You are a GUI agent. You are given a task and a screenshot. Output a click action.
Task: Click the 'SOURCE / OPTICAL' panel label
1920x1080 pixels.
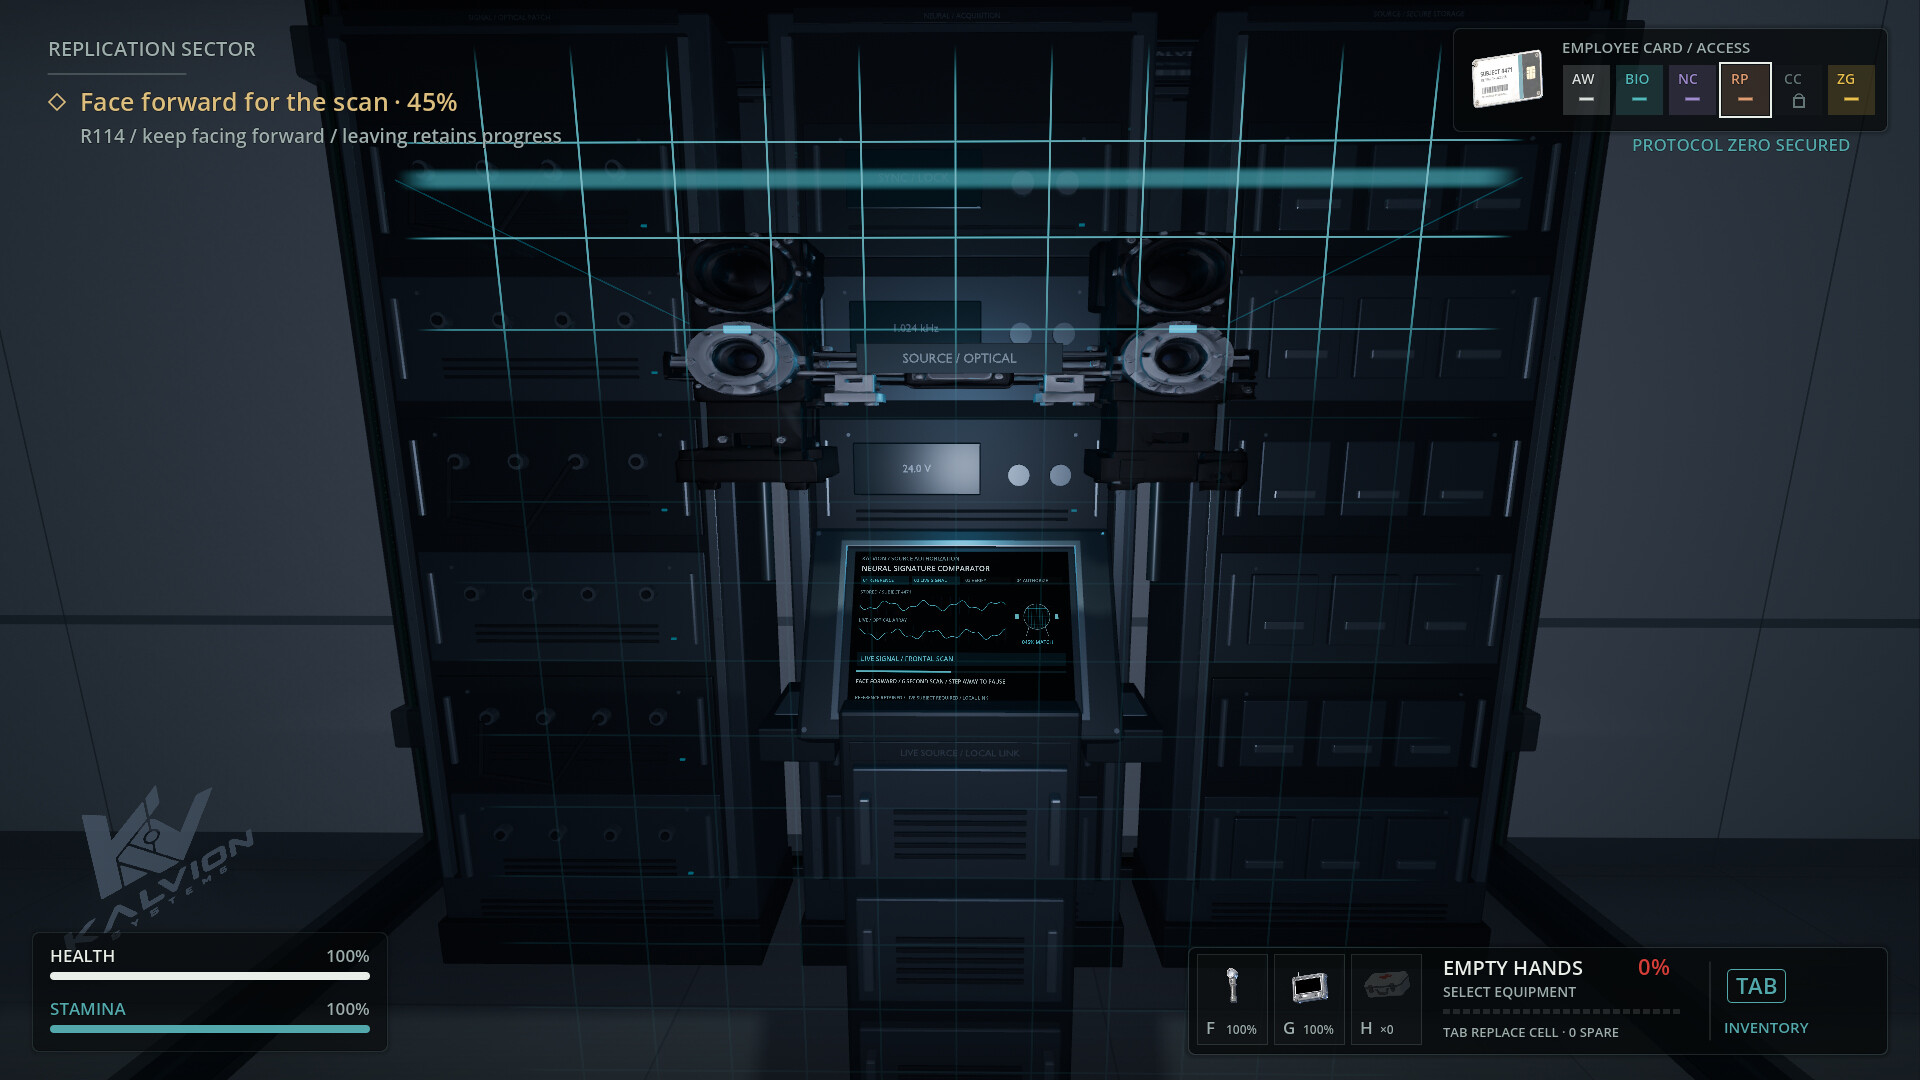coord(959,358)
